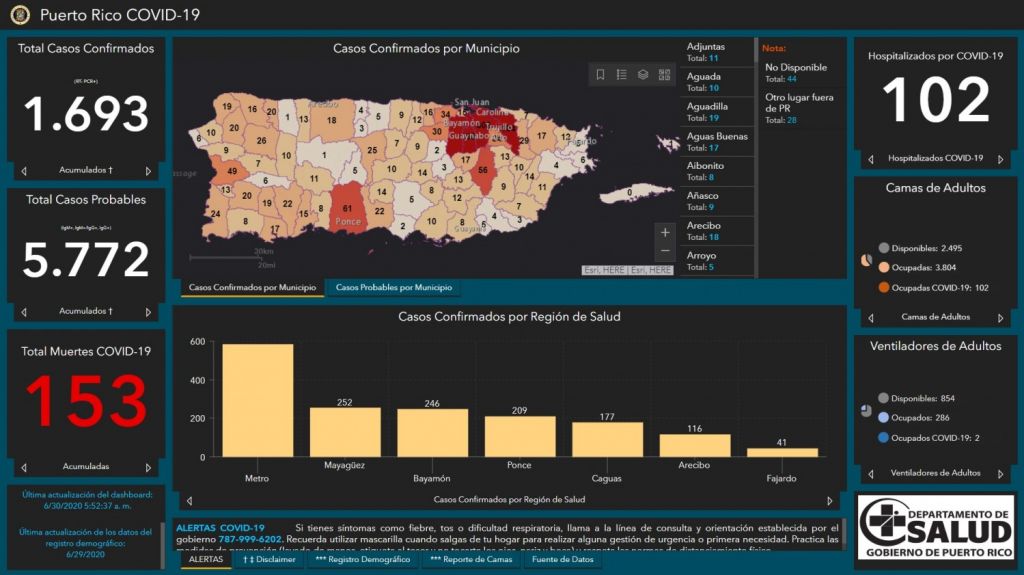Go to previous Camas de Adultos panel

[871, 318]
